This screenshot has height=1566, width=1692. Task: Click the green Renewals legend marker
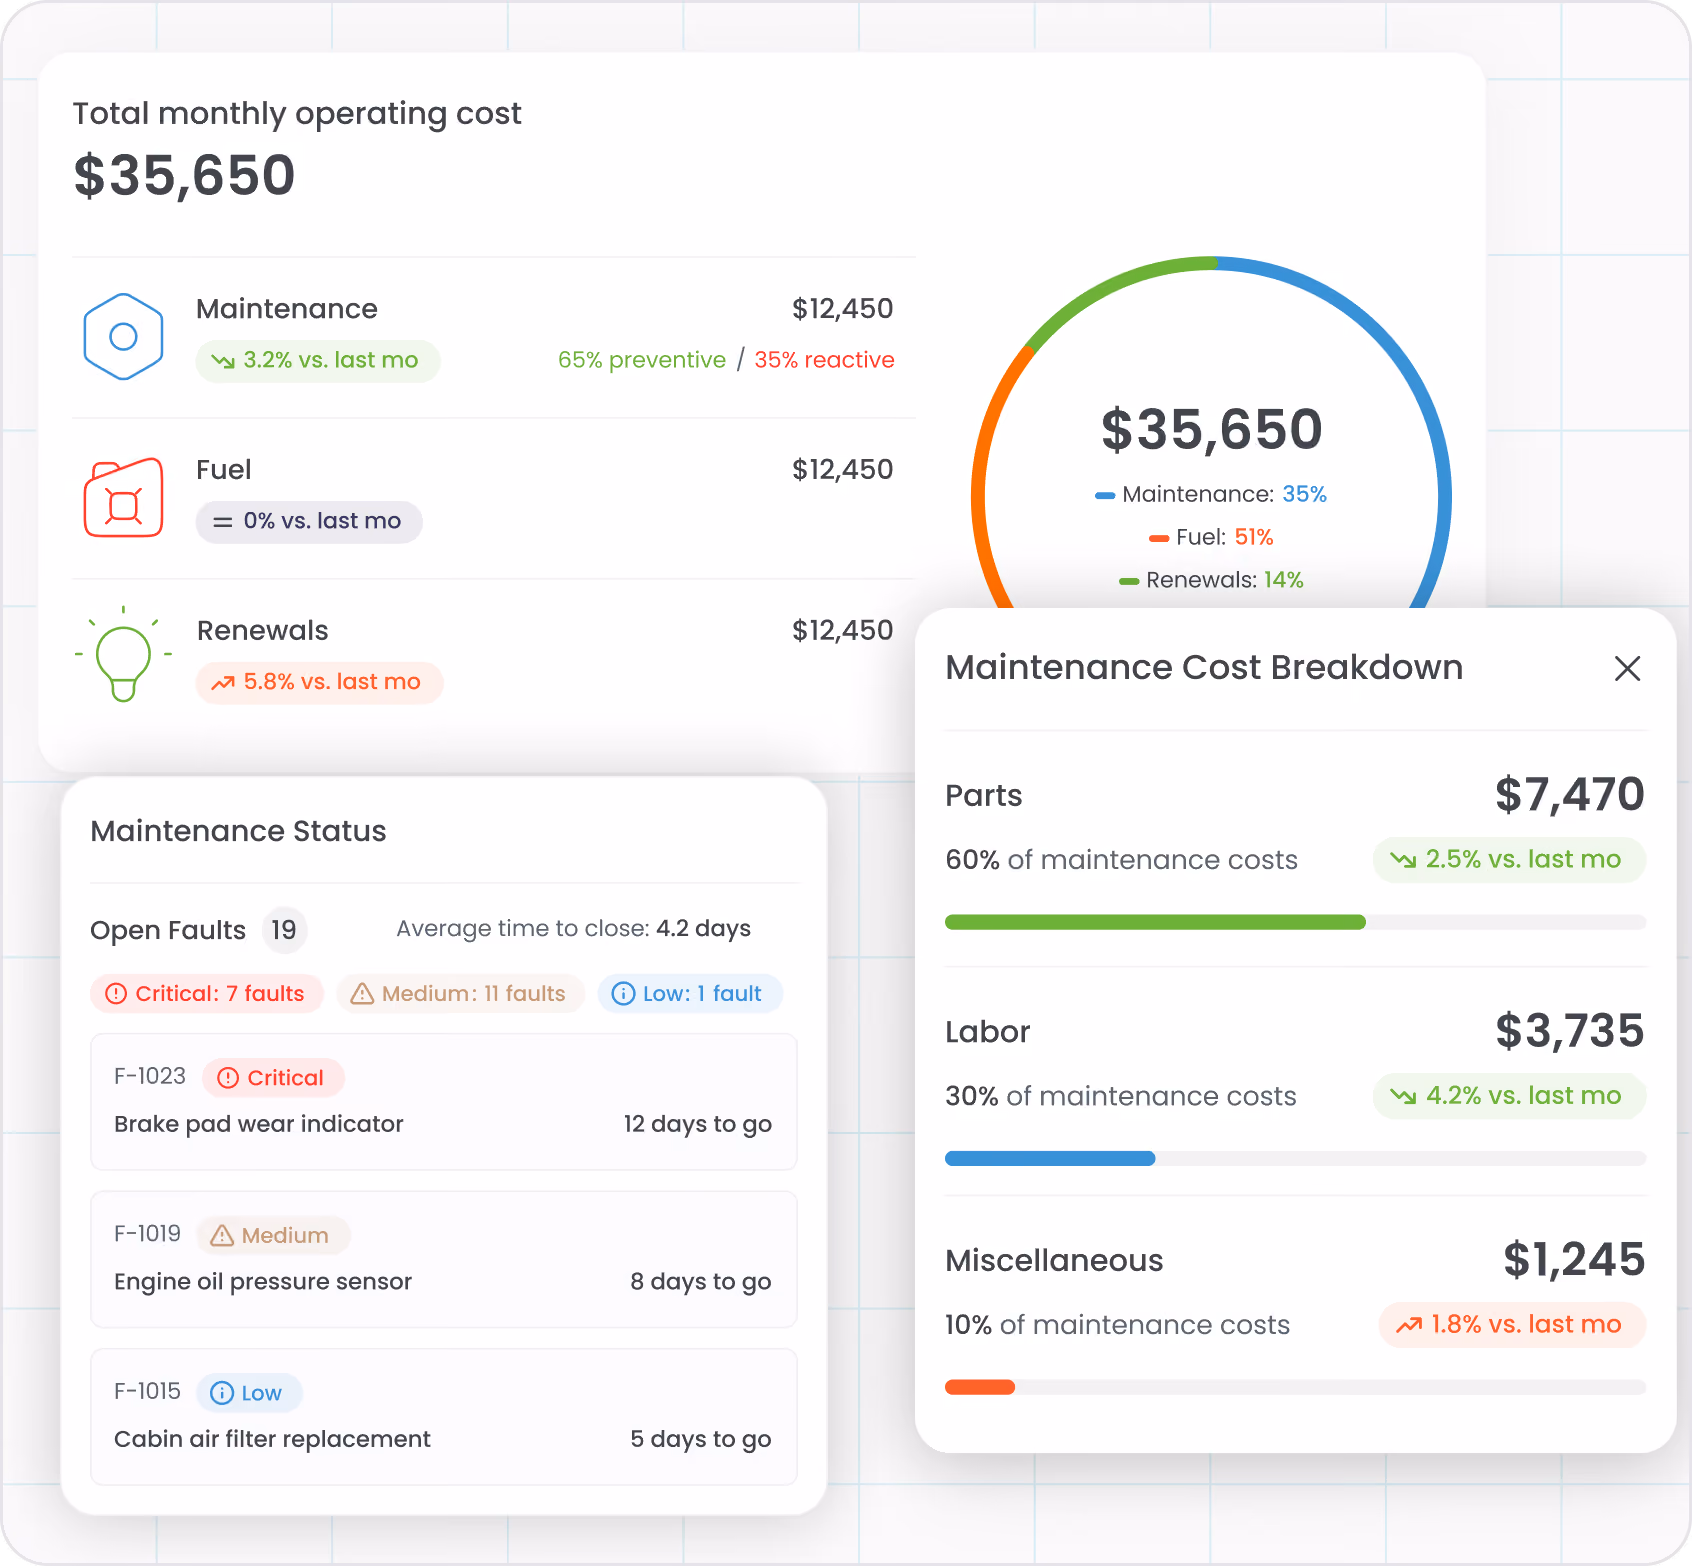coord(1129,581)
